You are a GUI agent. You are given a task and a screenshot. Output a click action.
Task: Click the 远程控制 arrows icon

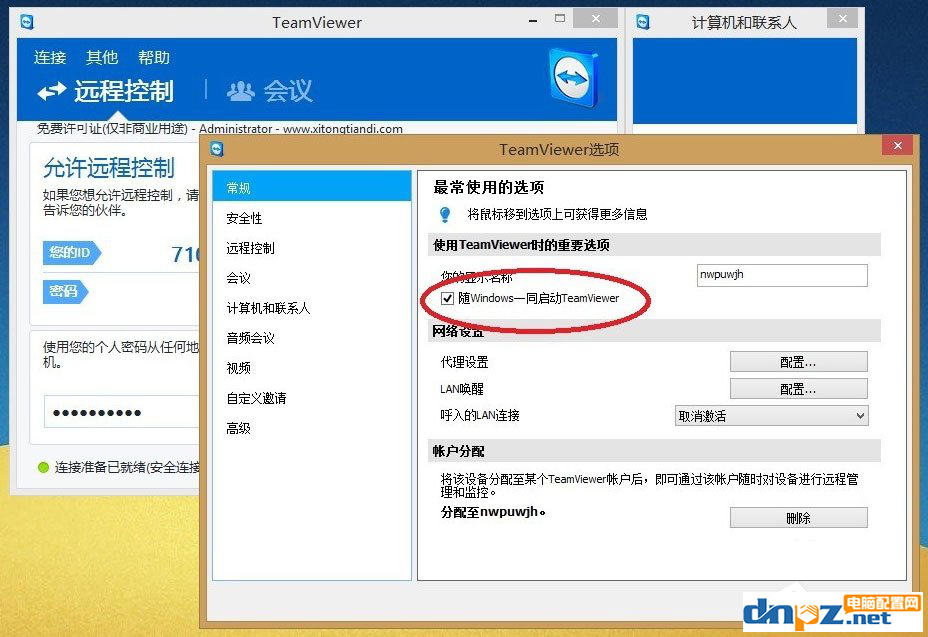click(x=52, y=91)
